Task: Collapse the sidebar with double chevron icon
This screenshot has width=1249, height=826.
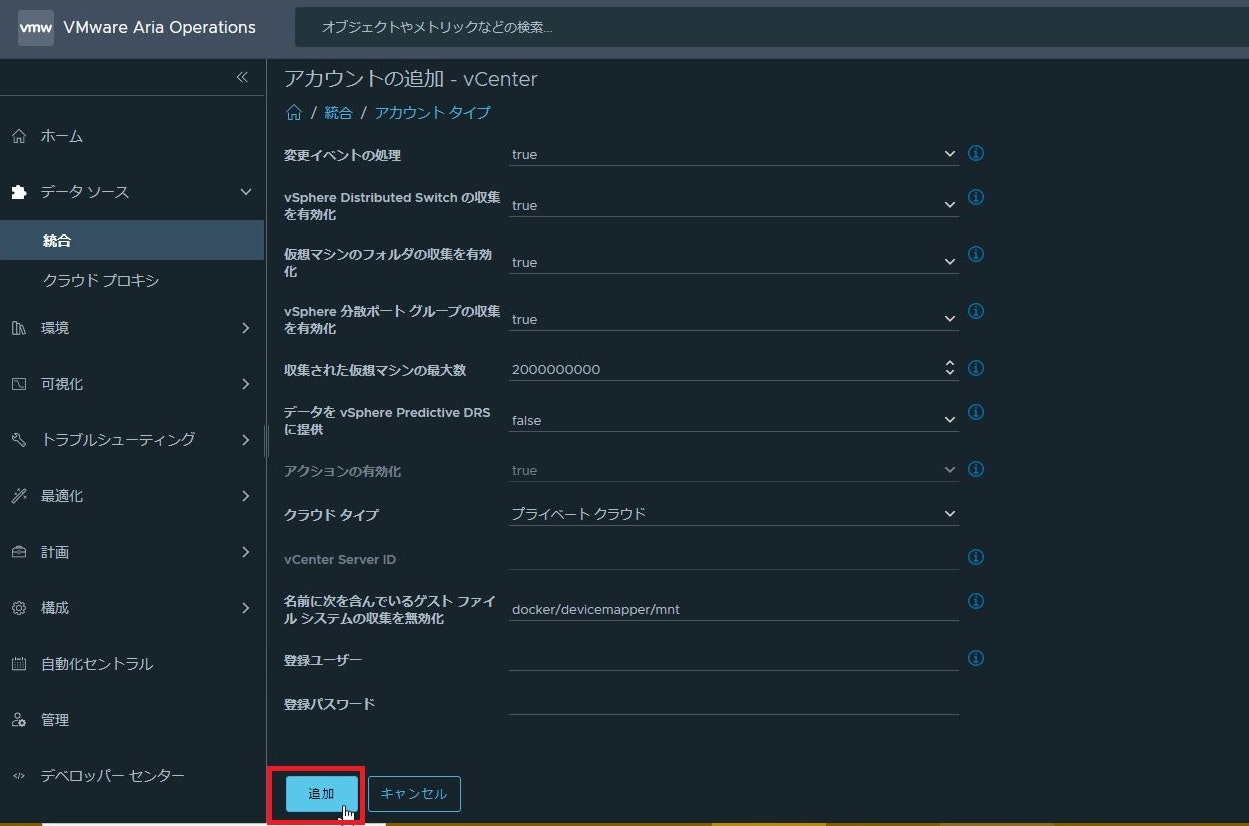Action: coord(242,77)
